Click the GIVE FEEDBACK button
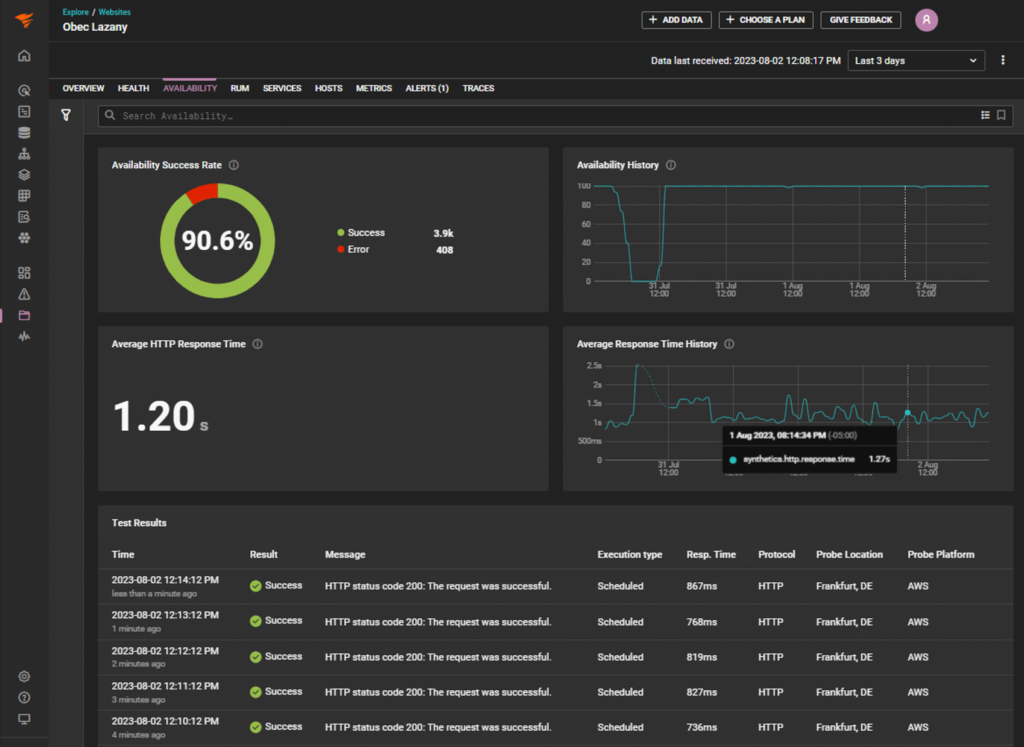The width and height of the screenshot is (1024, 747). (x=861, y=20)
